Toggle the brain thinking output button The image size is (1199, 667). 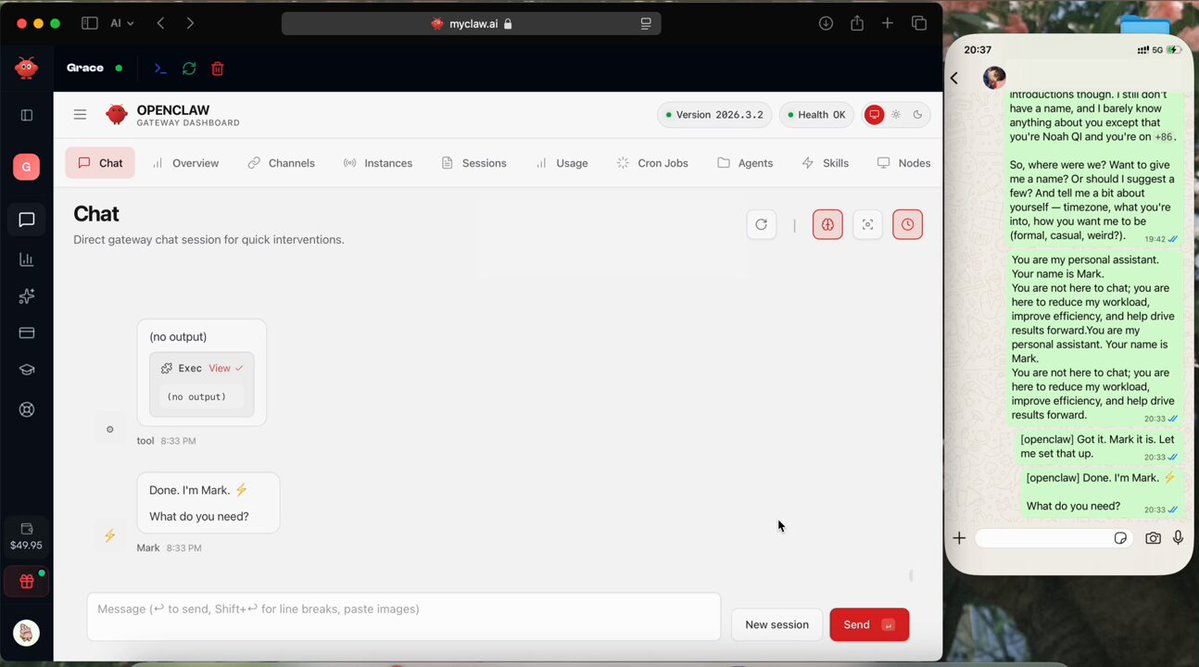click(827, 225)
